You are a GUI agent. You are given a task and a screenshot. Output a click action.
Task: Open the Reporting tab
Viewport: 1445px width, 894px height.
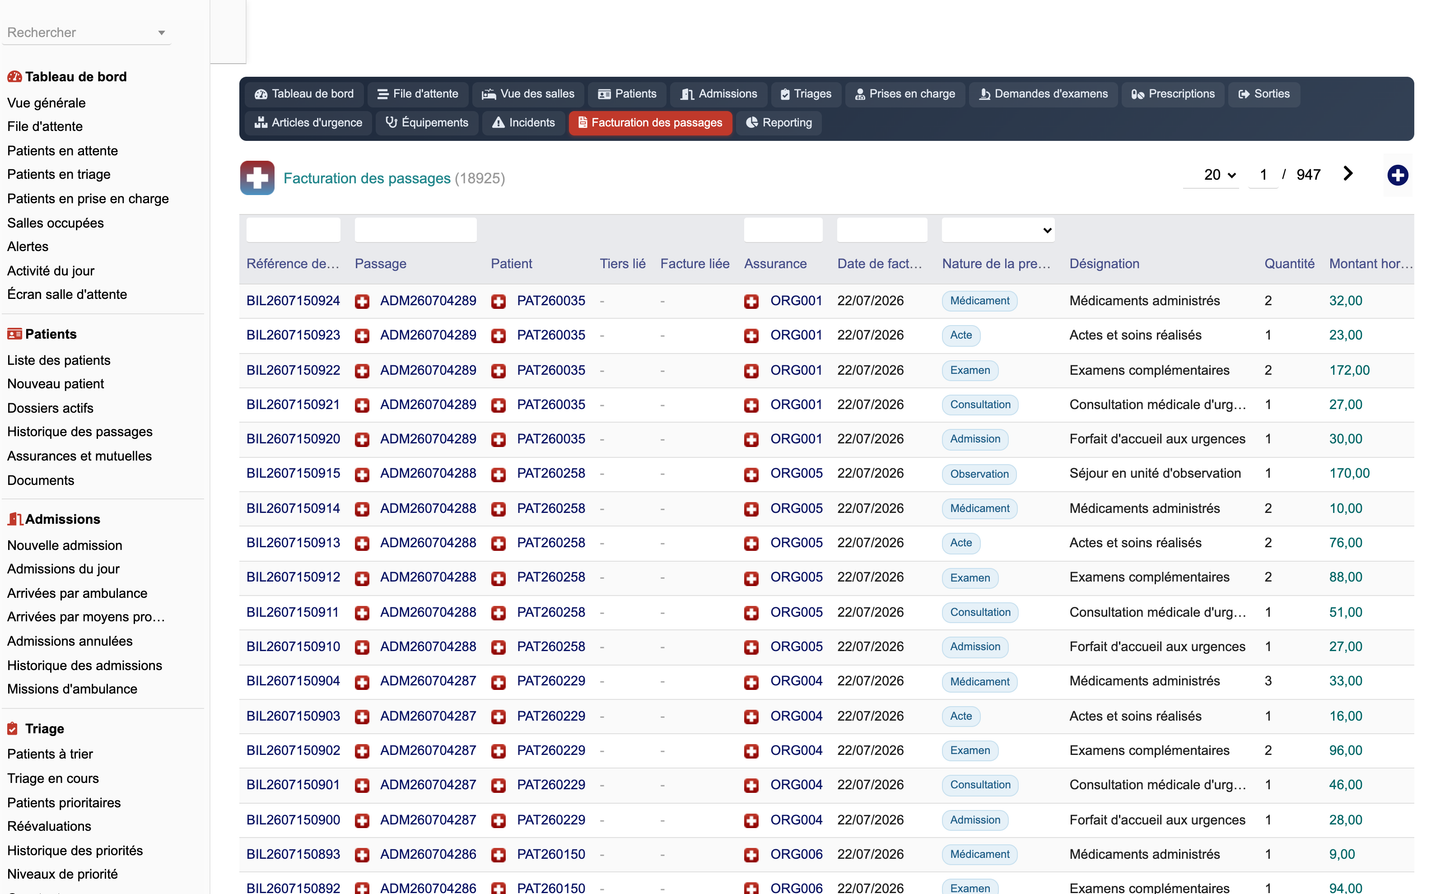[x=779, y=123]
